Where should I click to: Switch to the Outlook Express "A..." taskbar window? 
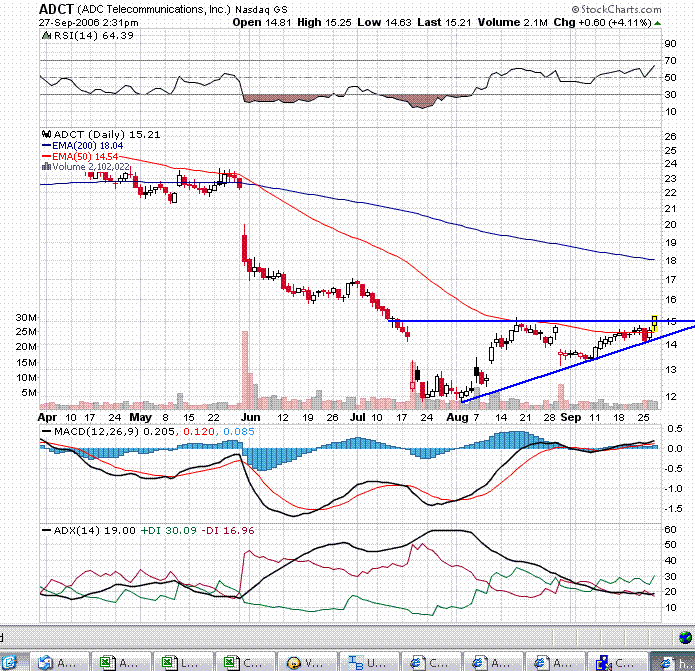[60, 663]
